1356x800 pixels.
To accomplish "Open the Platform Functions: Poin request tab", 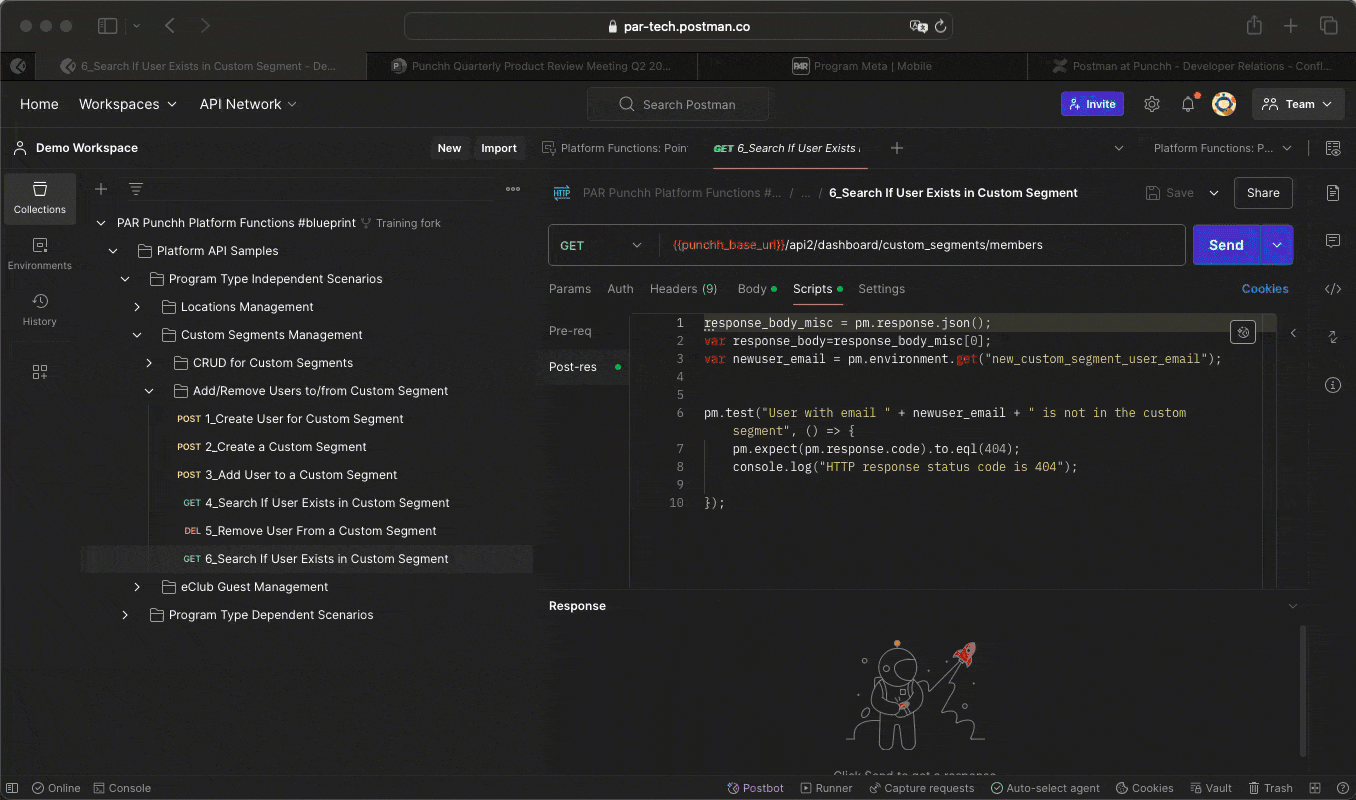I will pyautogui.click(x=615, y=148).
